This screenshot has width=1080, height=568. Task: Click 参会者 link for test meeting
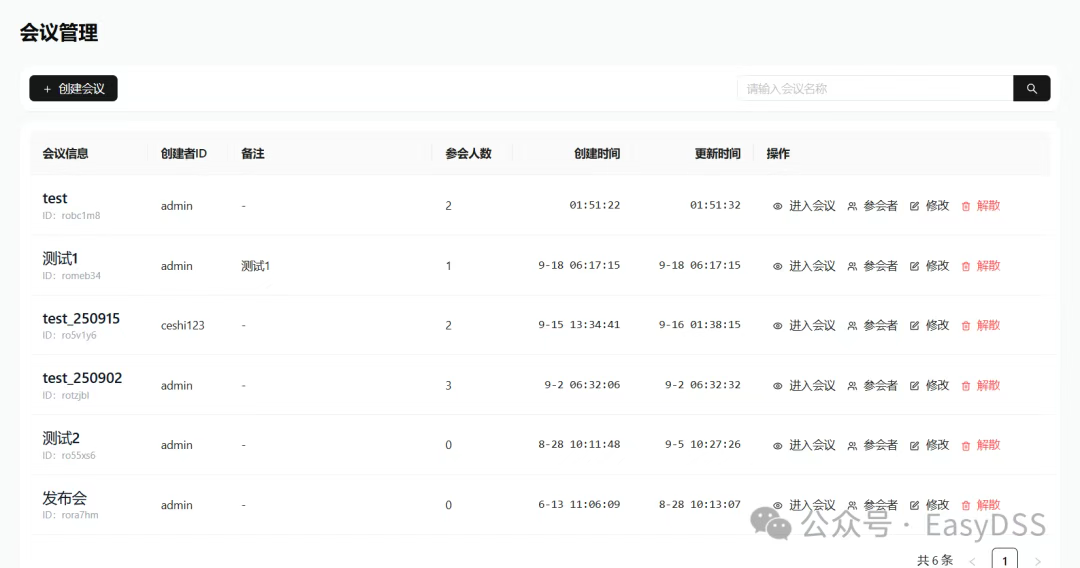click(880, 206)
